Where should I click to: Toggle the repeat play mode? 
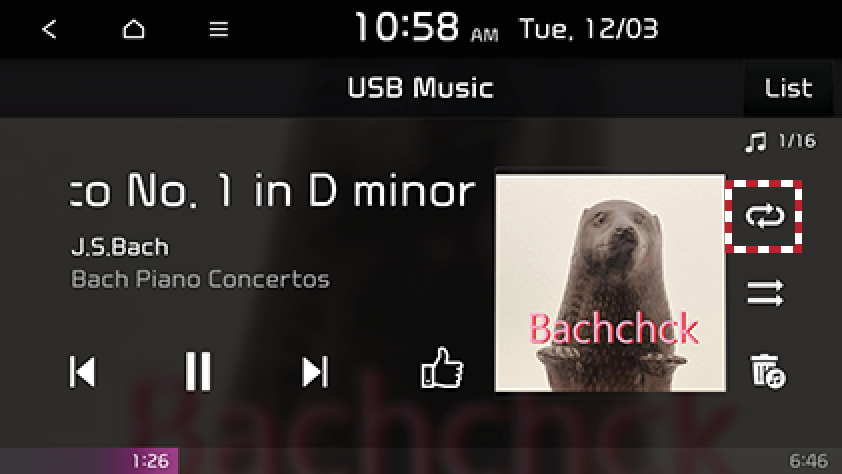[x=764, y=216]
